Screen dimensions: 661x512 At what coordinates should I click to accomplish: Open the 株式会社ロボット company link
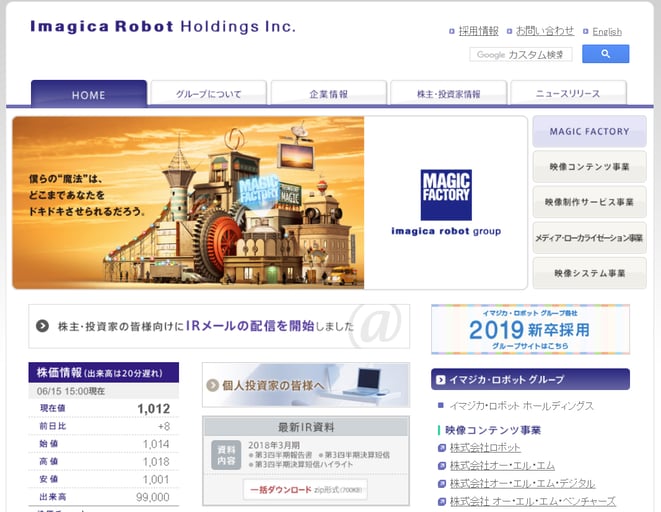pyautogui.click(x=485, y=448)
